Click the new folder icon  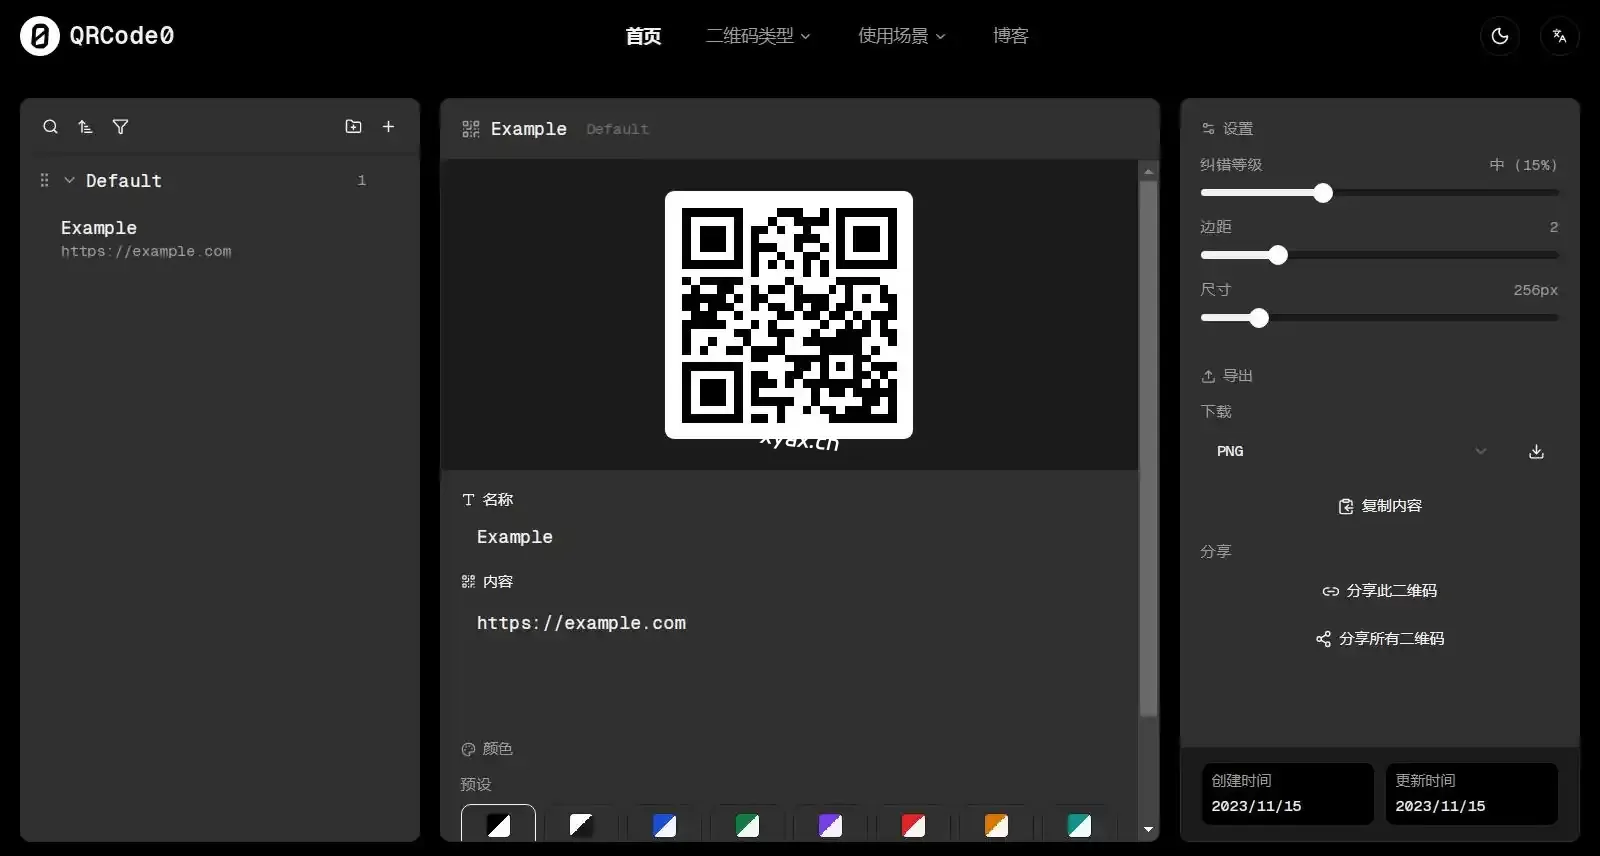tap(353, 127)
